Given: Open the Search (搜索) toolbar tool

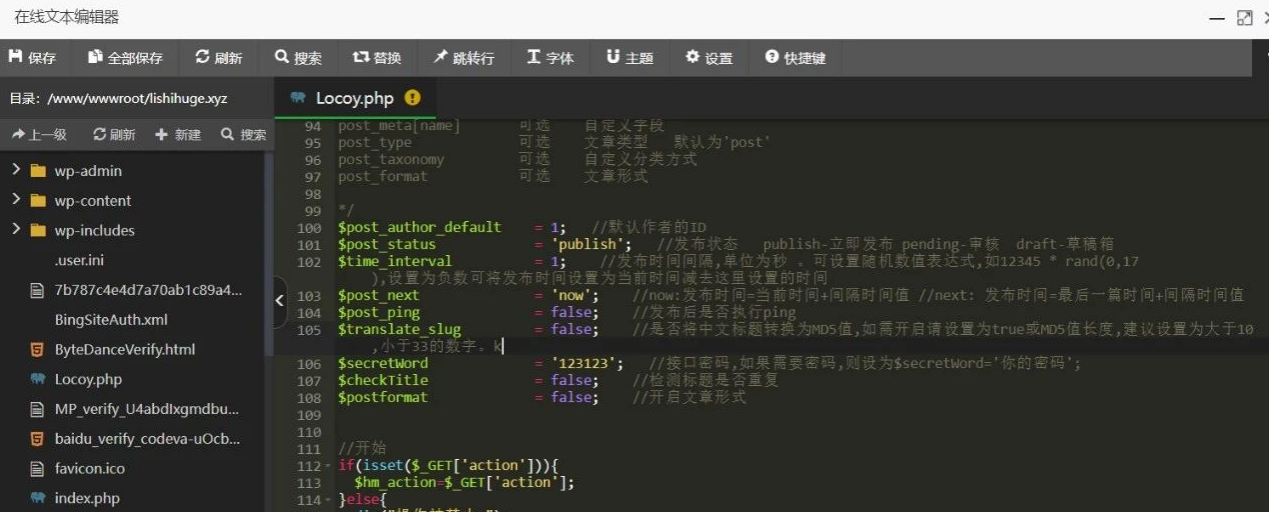Looking at the screenshot, I should 298,58.
